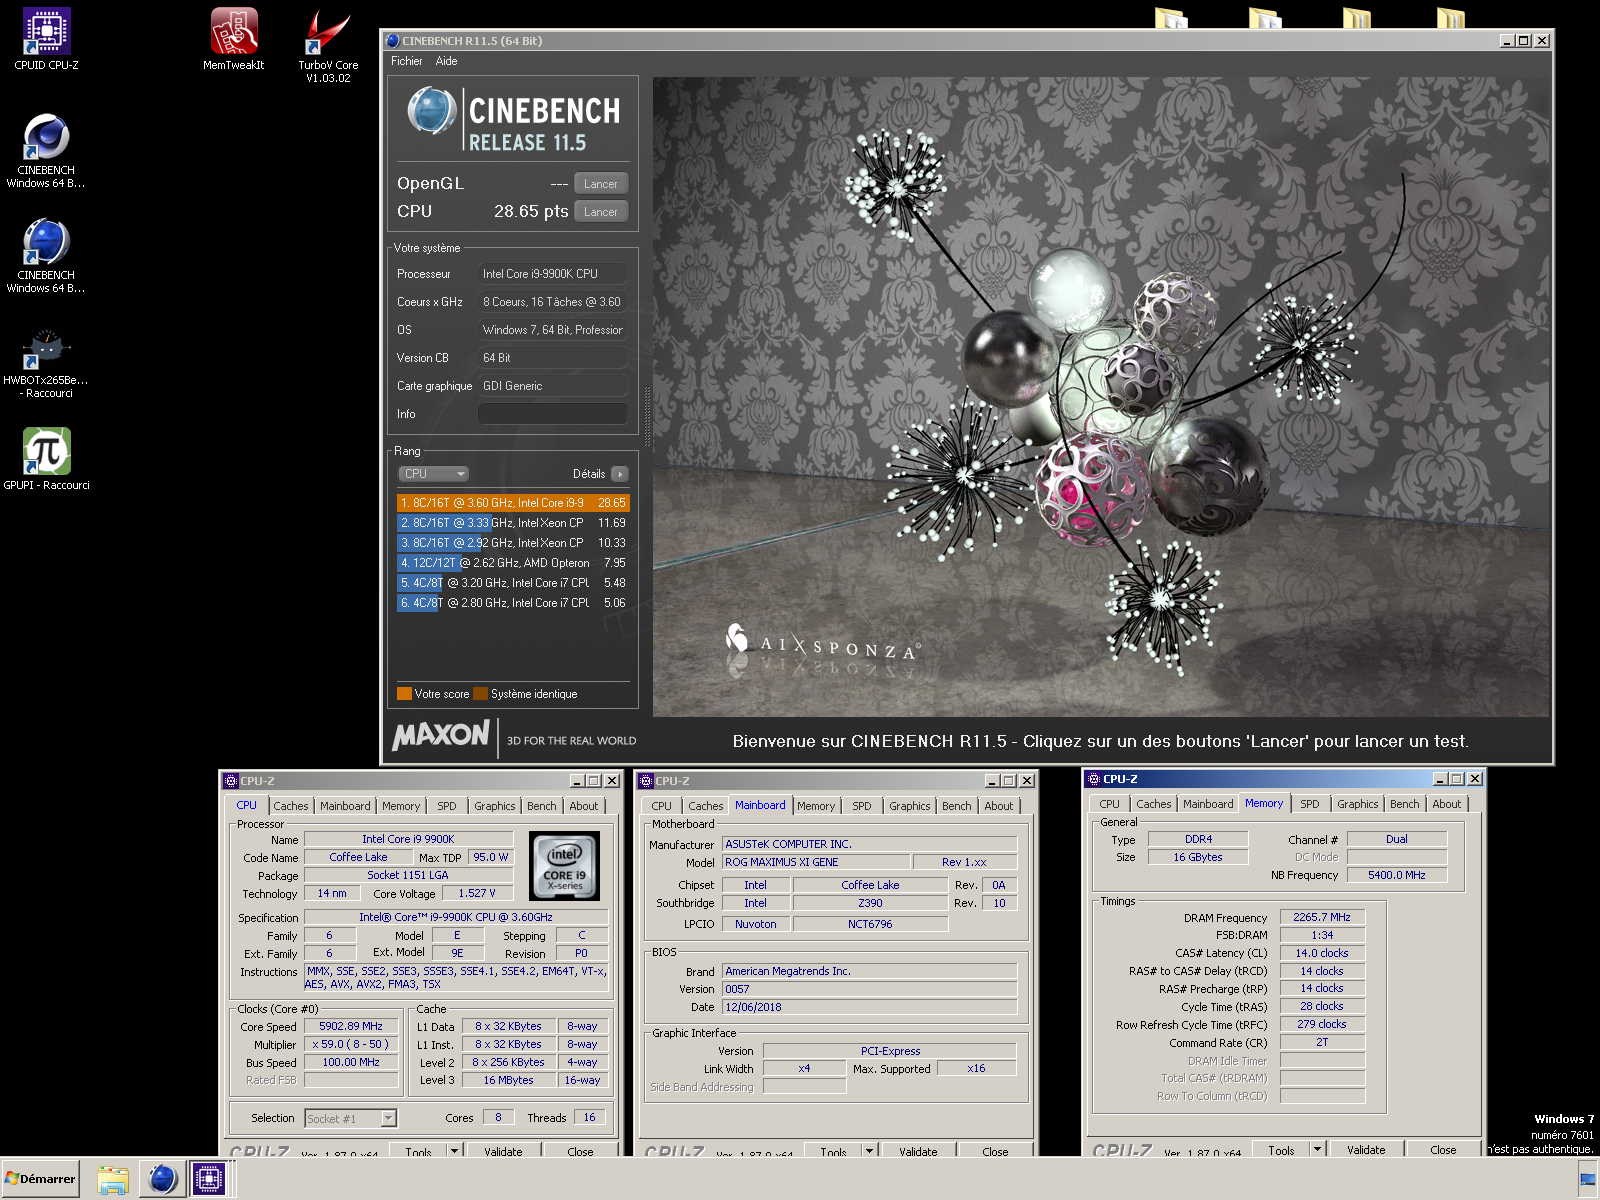This screenshot has height=1200, width=1600.
Task: Switch to Cinebench via its taskbar icon
Action: pyautogui.click(x=162, y=1180)
